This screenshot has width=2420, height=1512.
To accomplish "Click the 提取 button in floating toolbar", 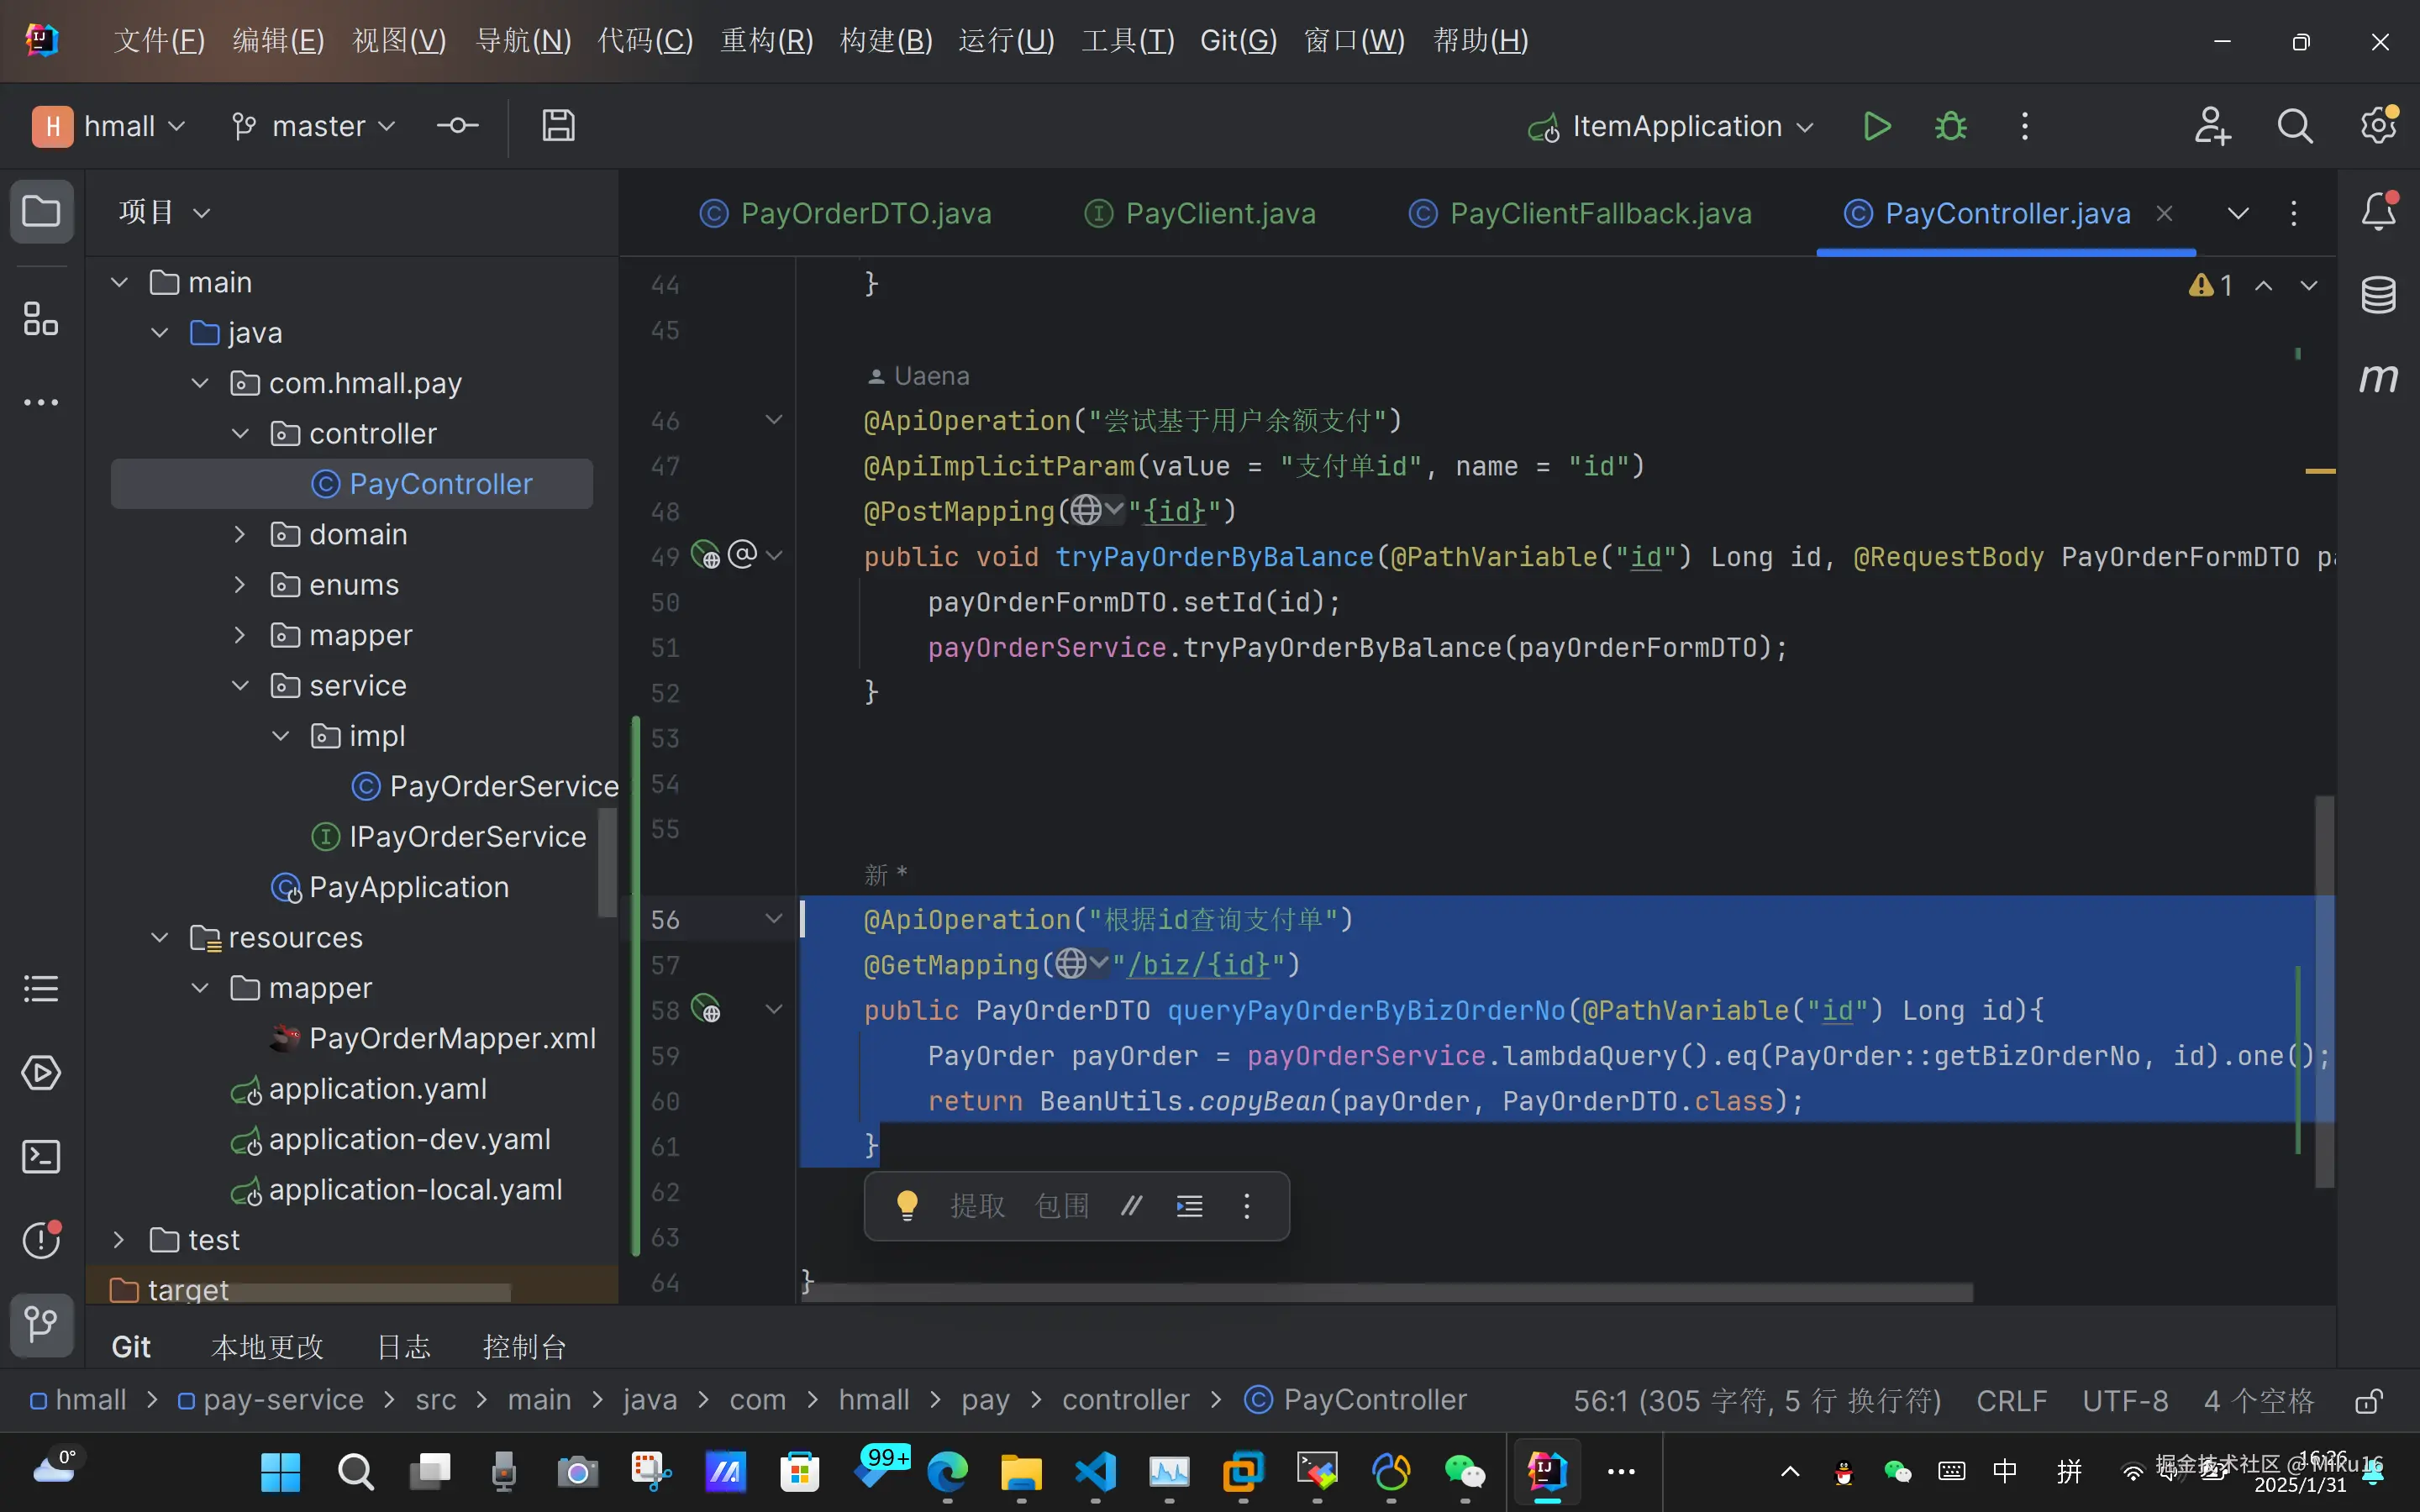I will [976, 1206].
